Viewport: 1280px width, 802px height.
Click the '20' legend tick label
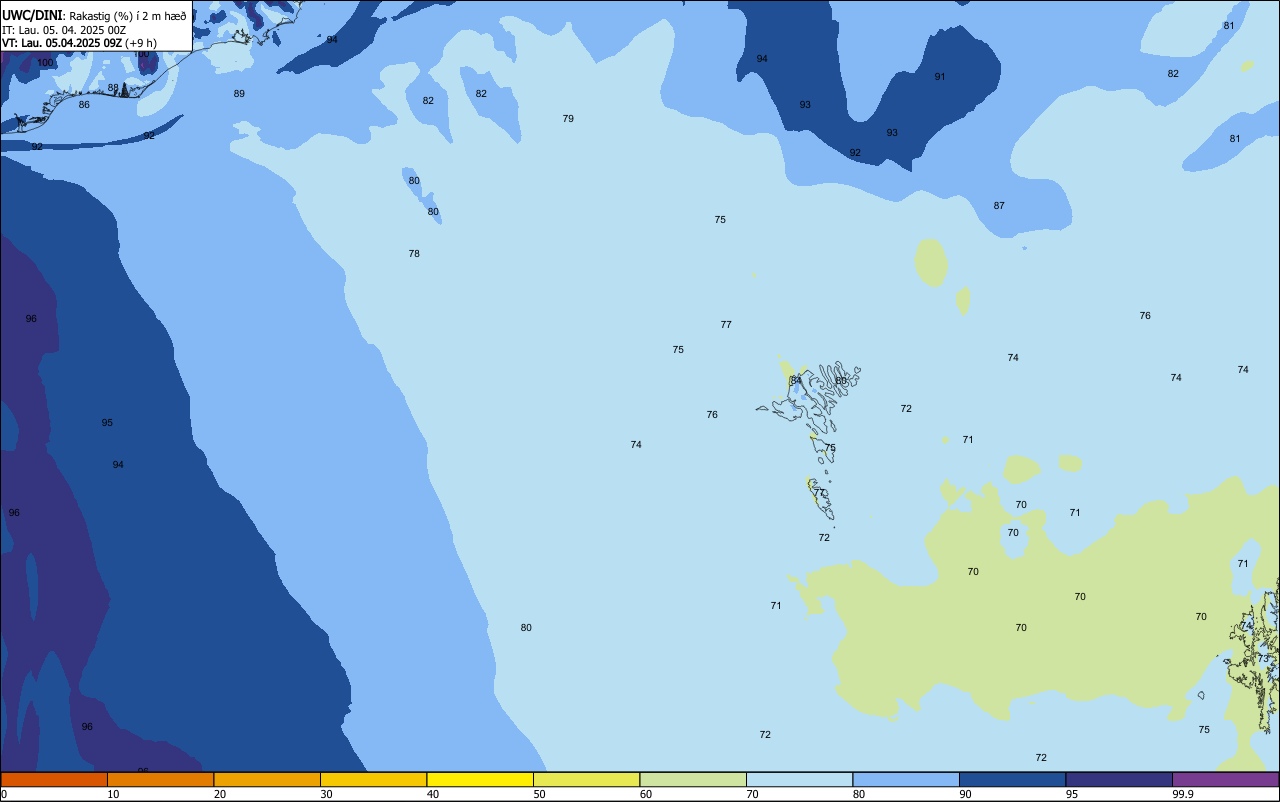[x=220, y=794]
